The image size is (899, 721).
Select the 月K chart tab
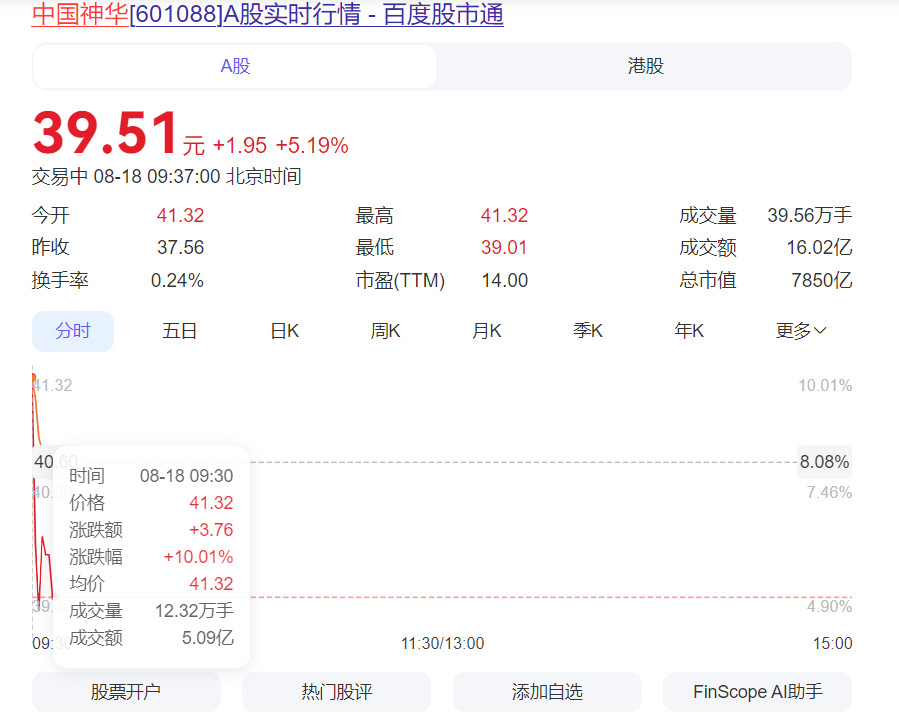point(487,331)
